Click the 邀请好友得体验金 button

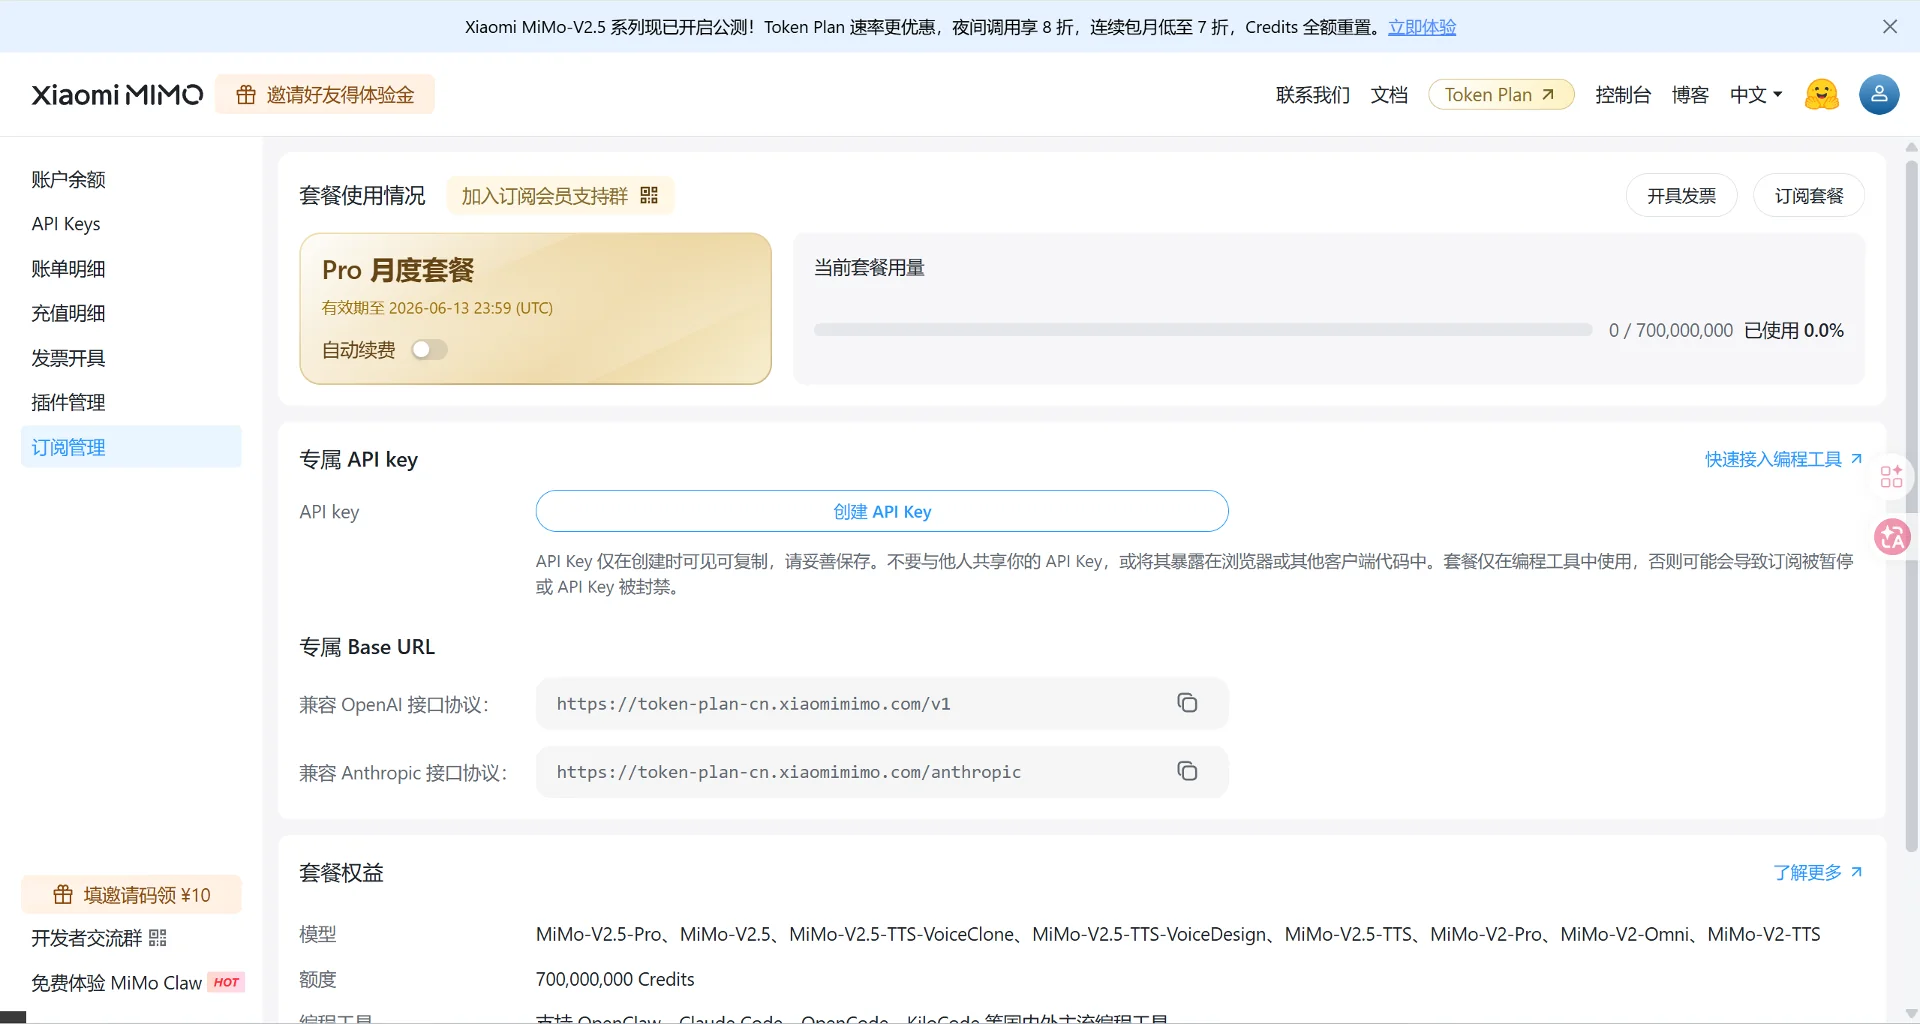coord(325,95)
